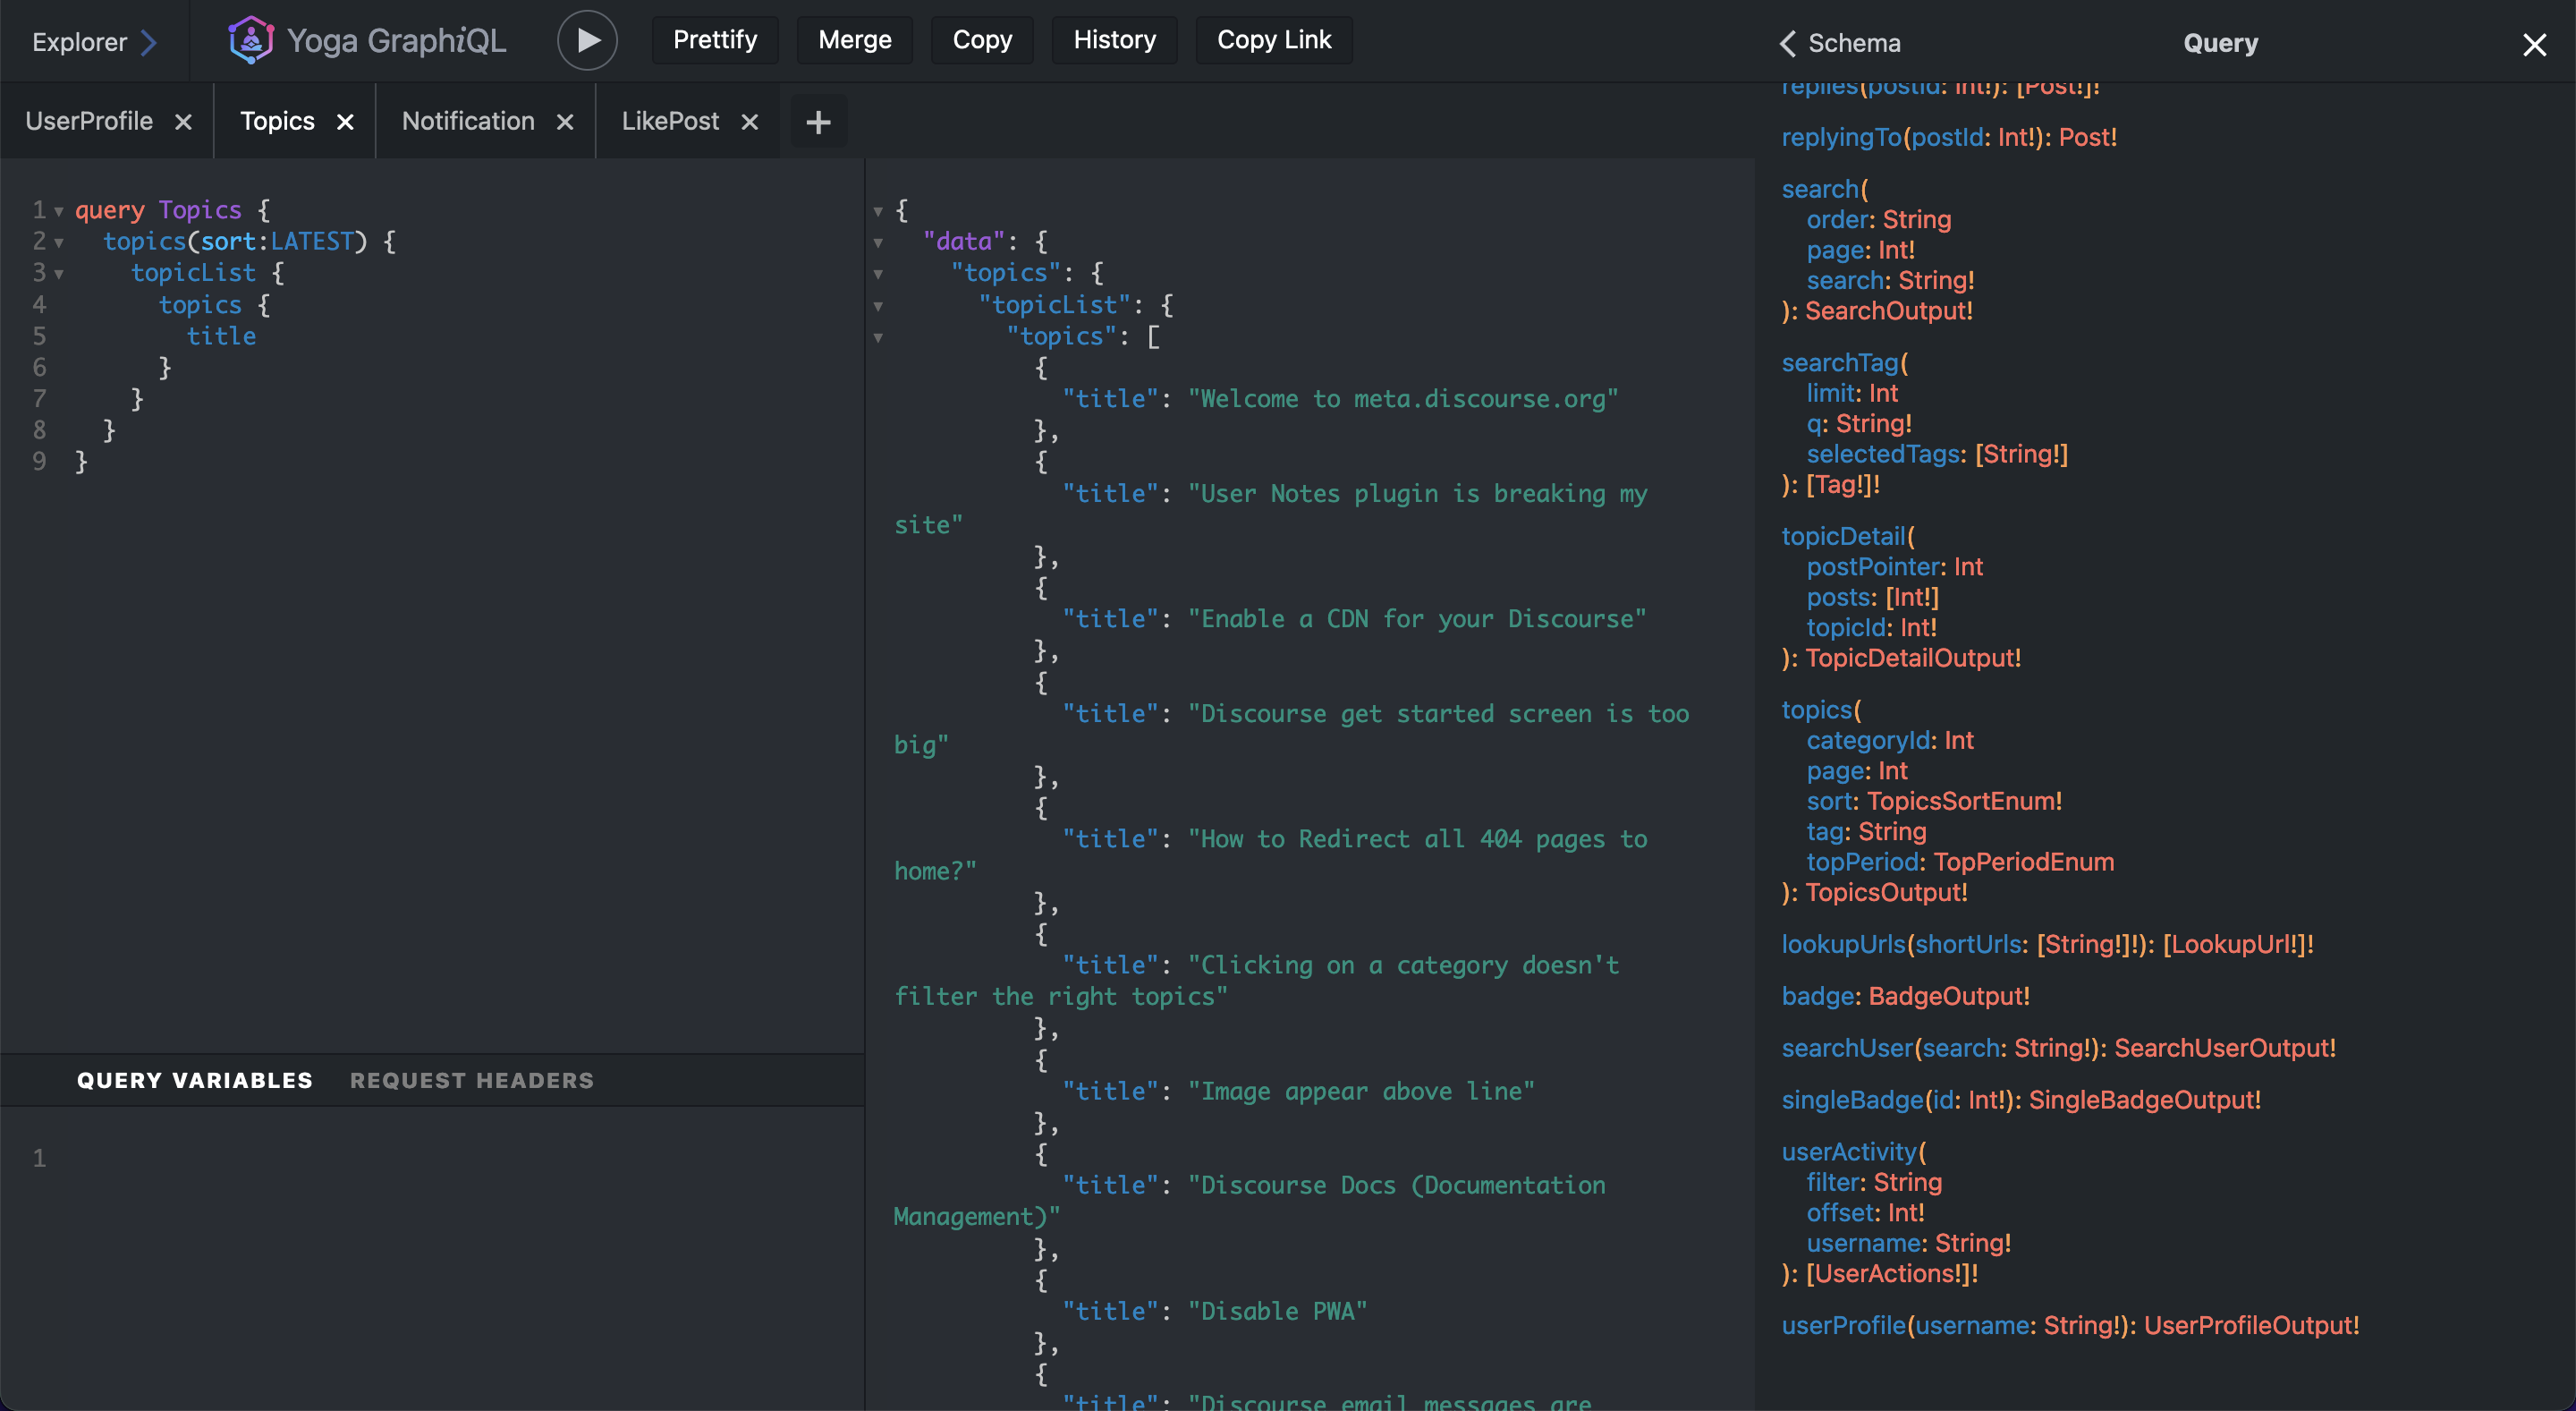Collapse the "data" result fold arrow

pyautogui.click(x=878, y=243)
